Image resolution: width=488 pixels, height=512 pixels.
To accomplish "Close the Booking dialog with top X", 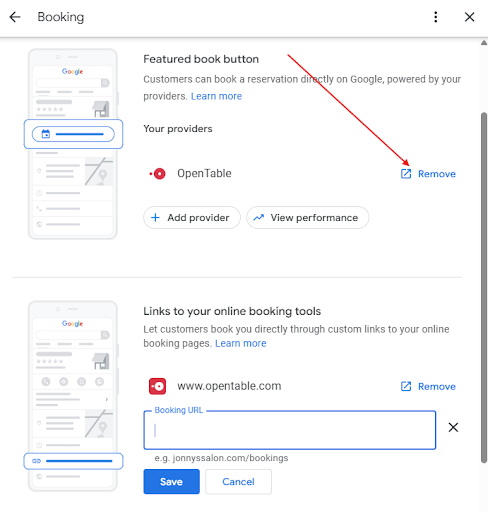I will click(x=469, y=17).
